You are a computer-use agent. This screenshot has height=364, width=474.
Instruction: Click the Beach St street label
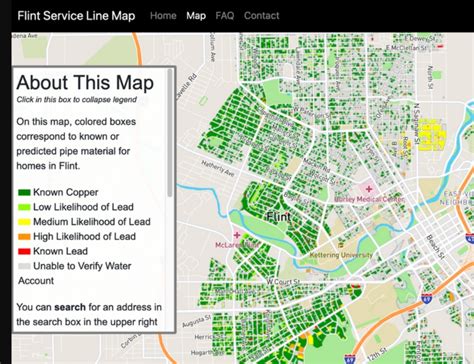435,247
